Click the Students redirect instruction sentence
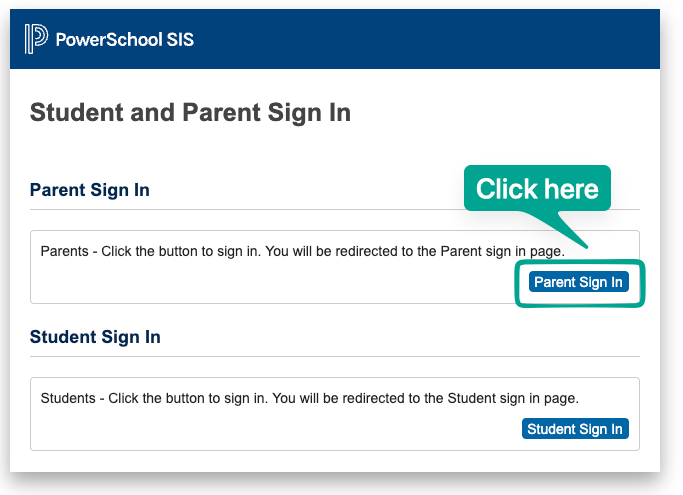Viewport: 683px width, 495px height. pyautogui.click(x=309, y=398)
